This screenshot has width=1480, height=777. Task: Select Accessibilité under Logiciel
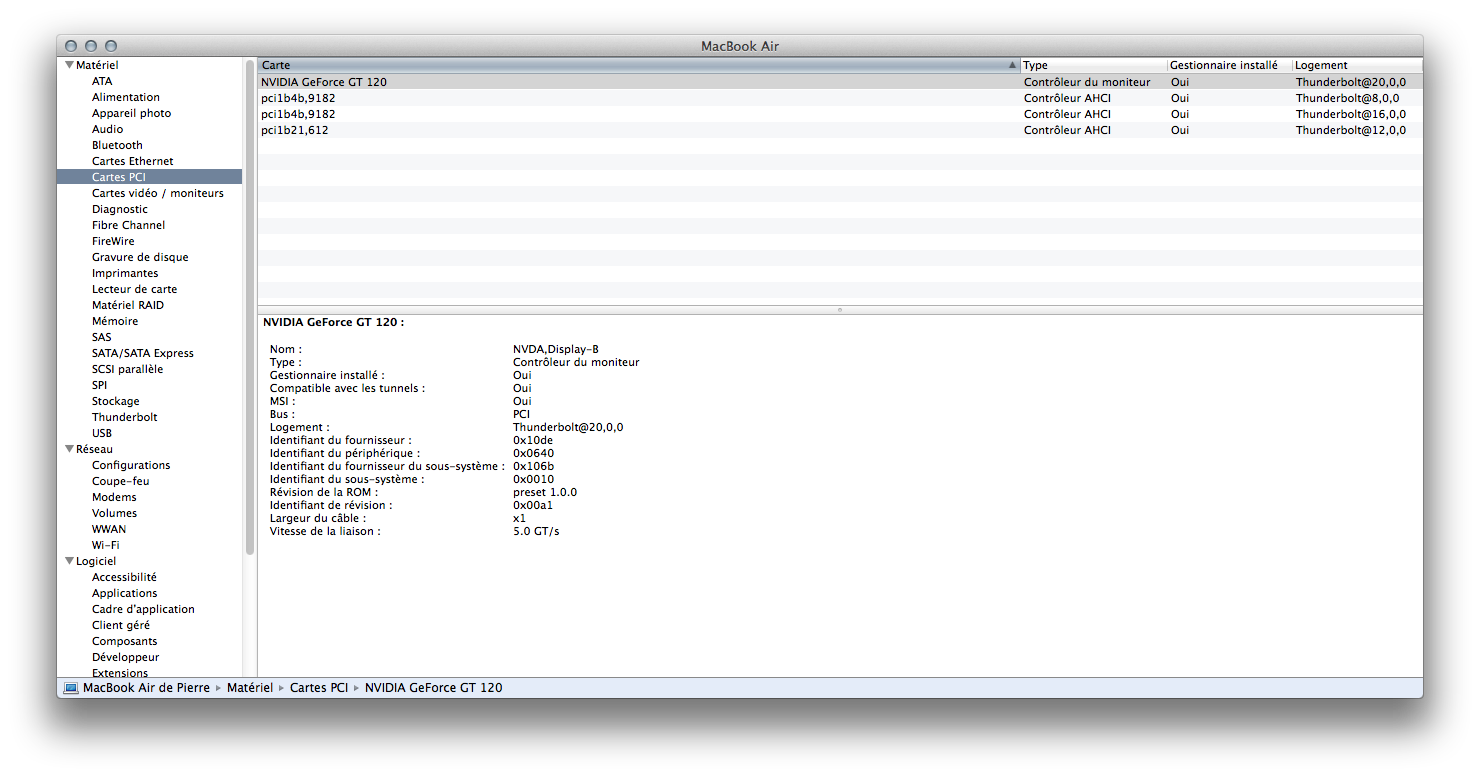(x=124, y=577)
